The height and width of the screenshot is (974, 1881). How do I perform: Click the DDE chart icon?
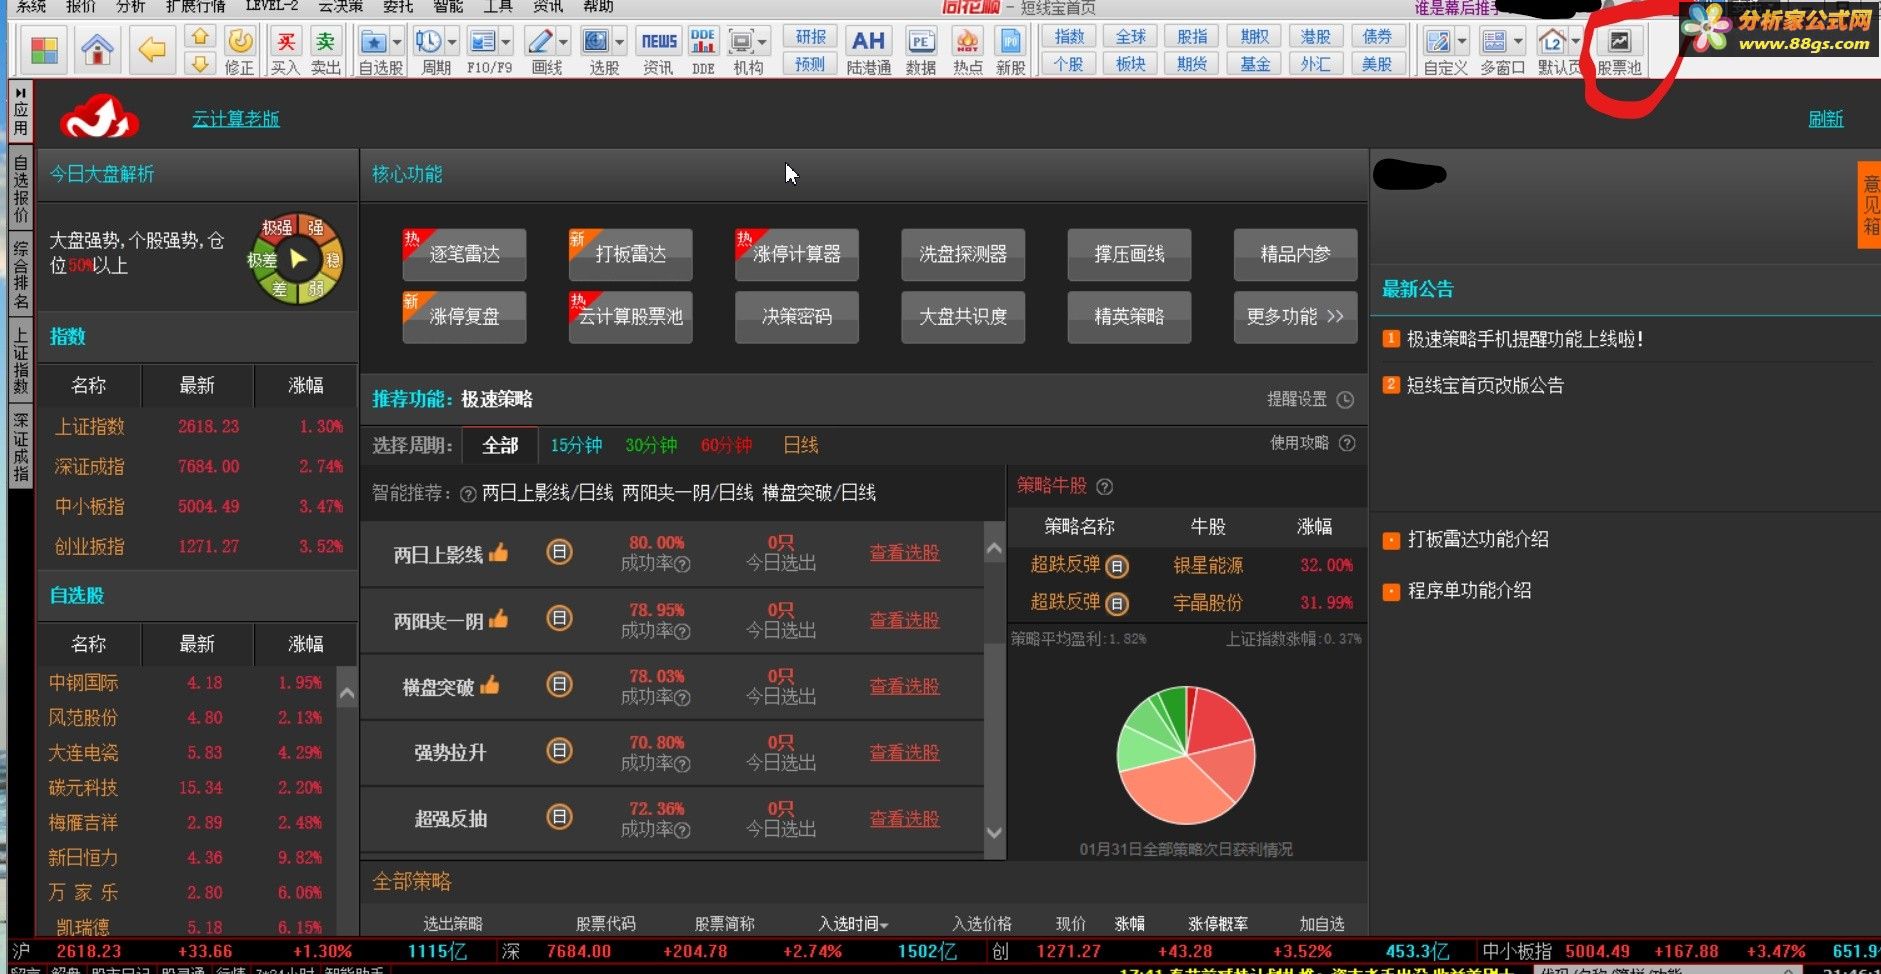tap(703, 42)
